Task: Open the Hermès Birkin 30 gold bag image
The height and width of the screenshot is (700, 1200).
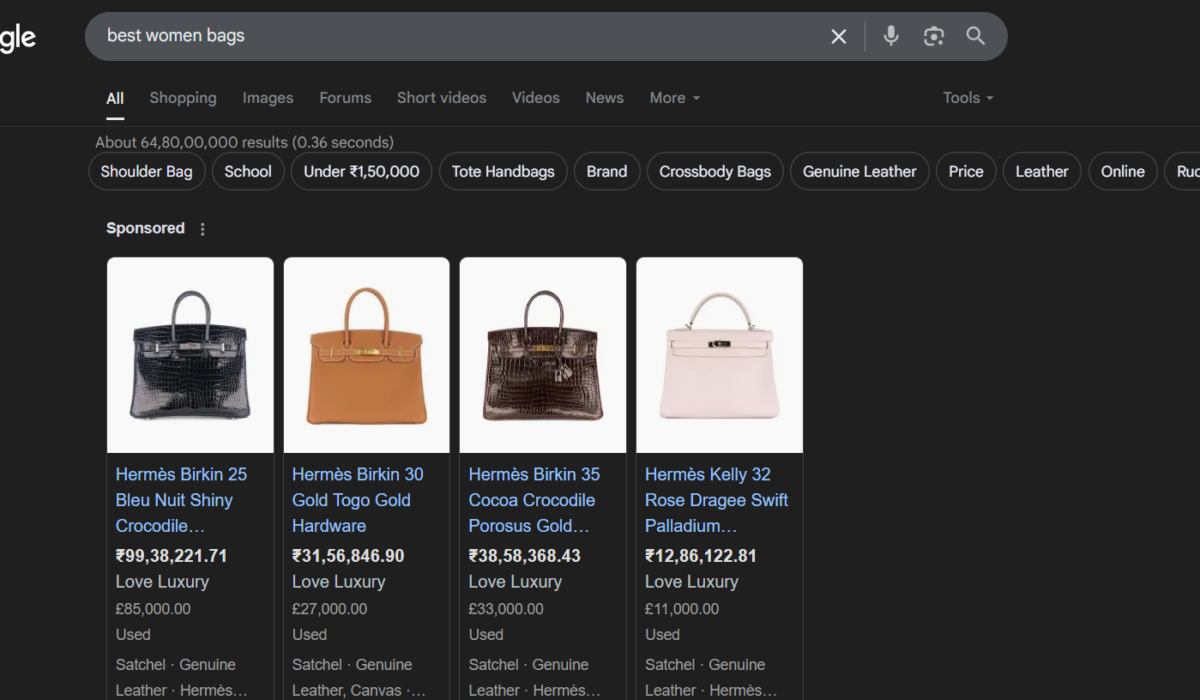Action: pos(367,355)
